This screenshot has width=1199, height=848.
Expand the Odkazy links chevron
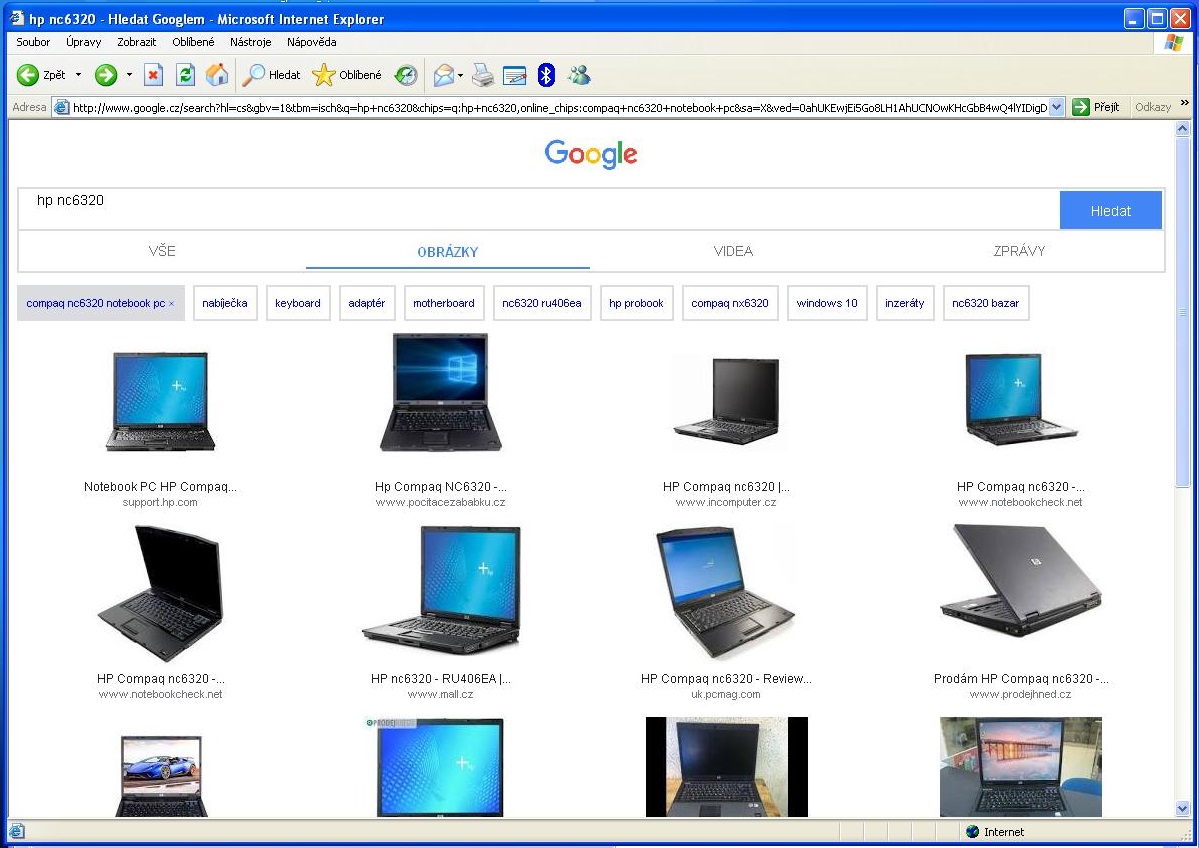[x=1184, y=102]
